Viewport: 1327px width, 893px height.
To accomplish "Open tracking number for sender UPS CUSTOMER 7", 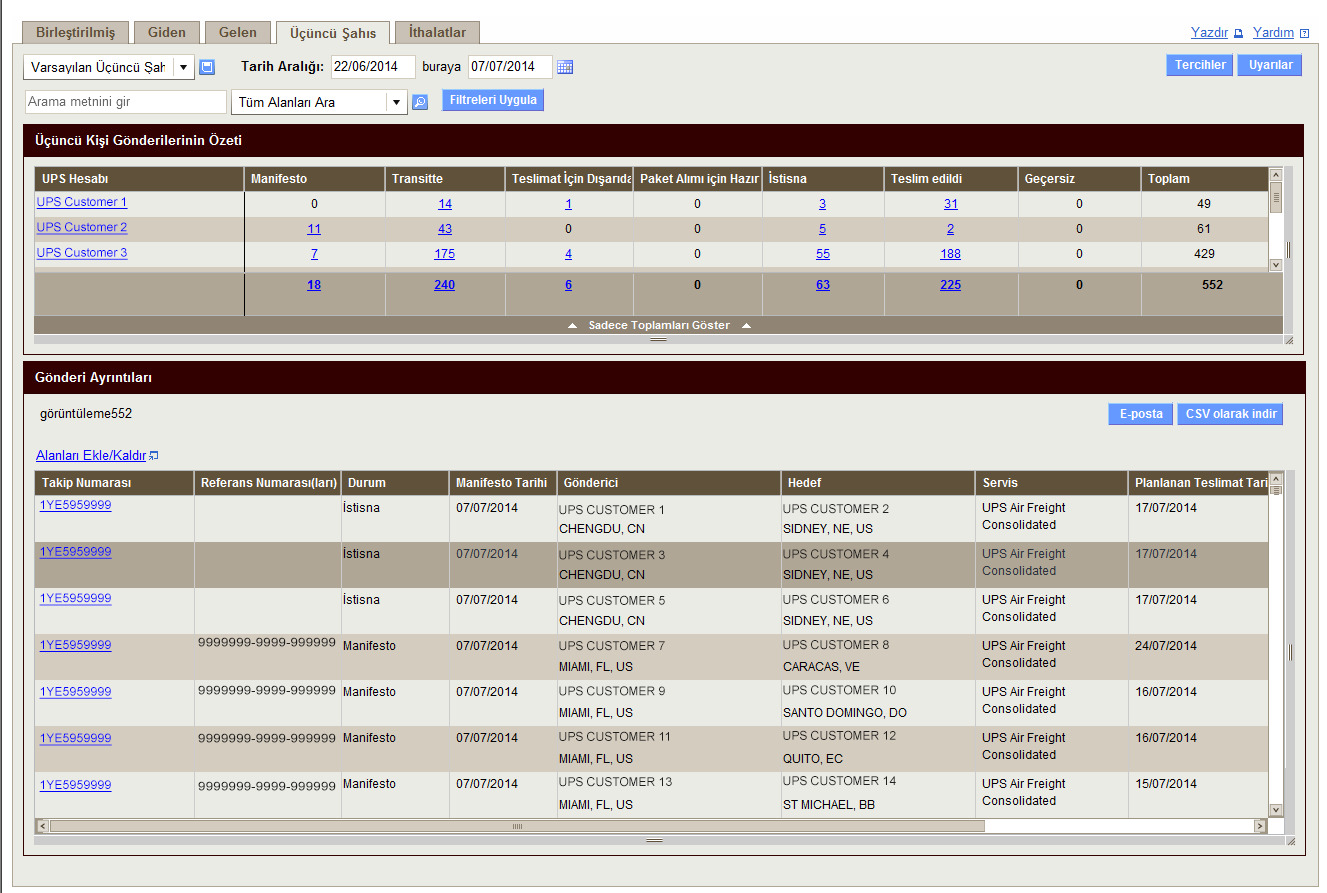I will pos(75,645).
